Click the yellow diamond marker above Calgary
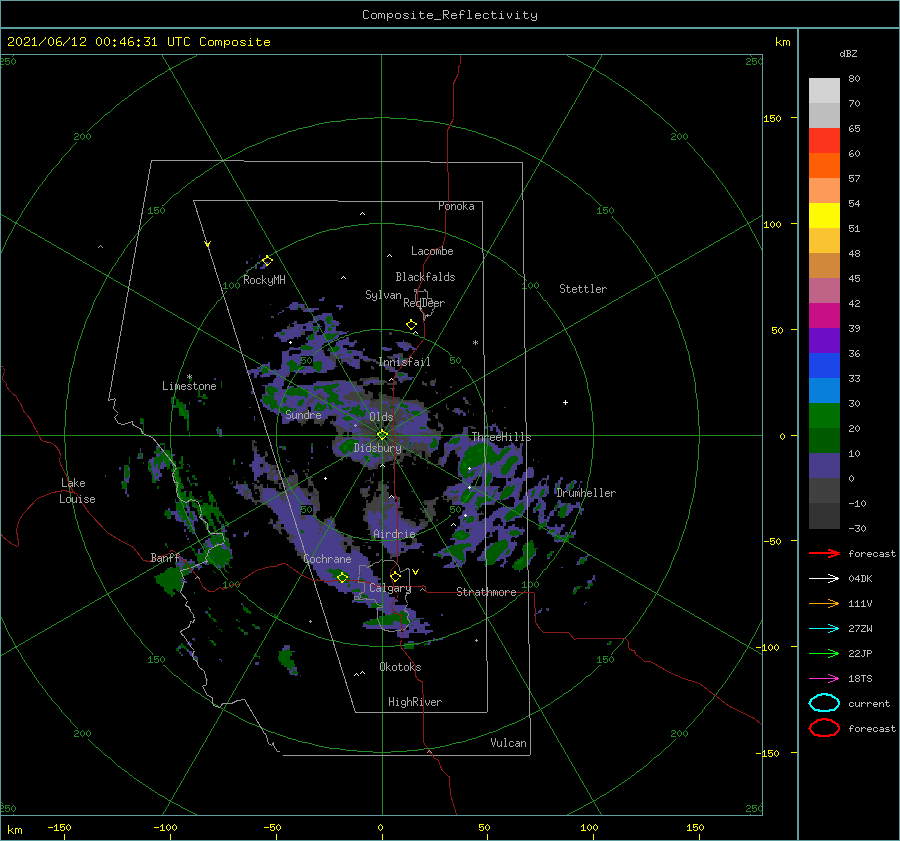Screen dimensions: 900x841 pos(395,576)
